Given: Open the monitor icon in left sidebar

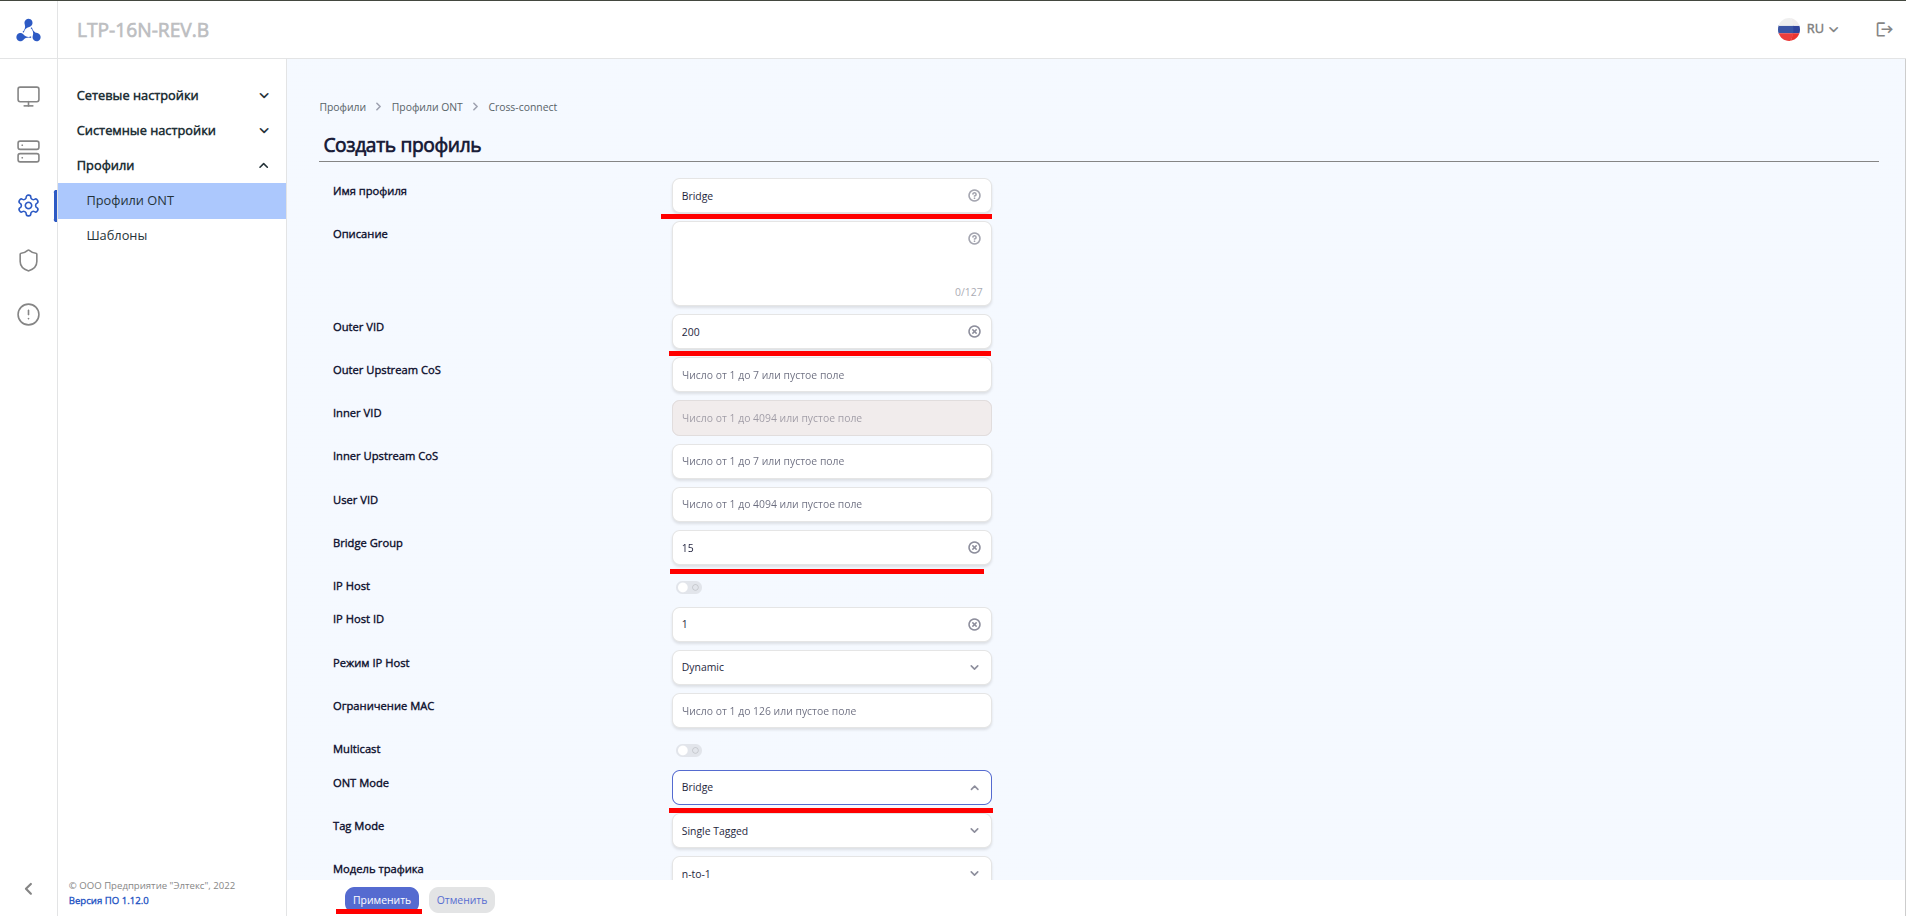Looking at the screenshot, I should [28, 96].
